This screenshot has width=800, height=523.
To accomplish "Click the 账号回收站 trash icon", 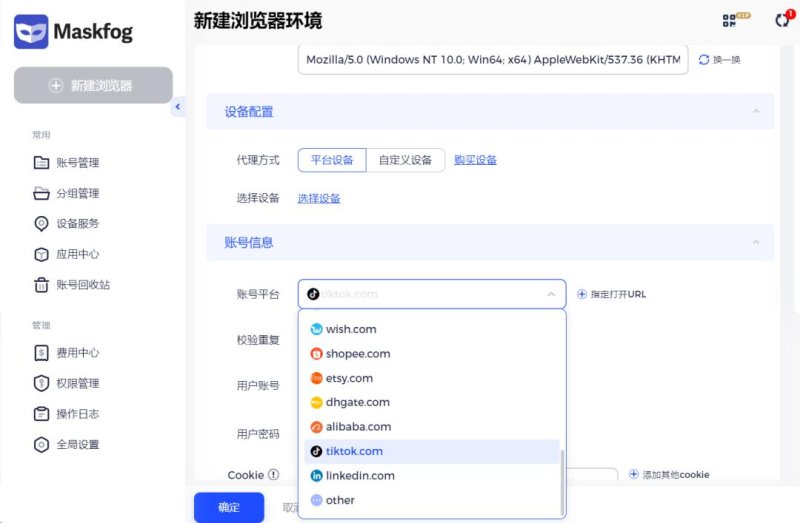I will [x=41, y=285].
